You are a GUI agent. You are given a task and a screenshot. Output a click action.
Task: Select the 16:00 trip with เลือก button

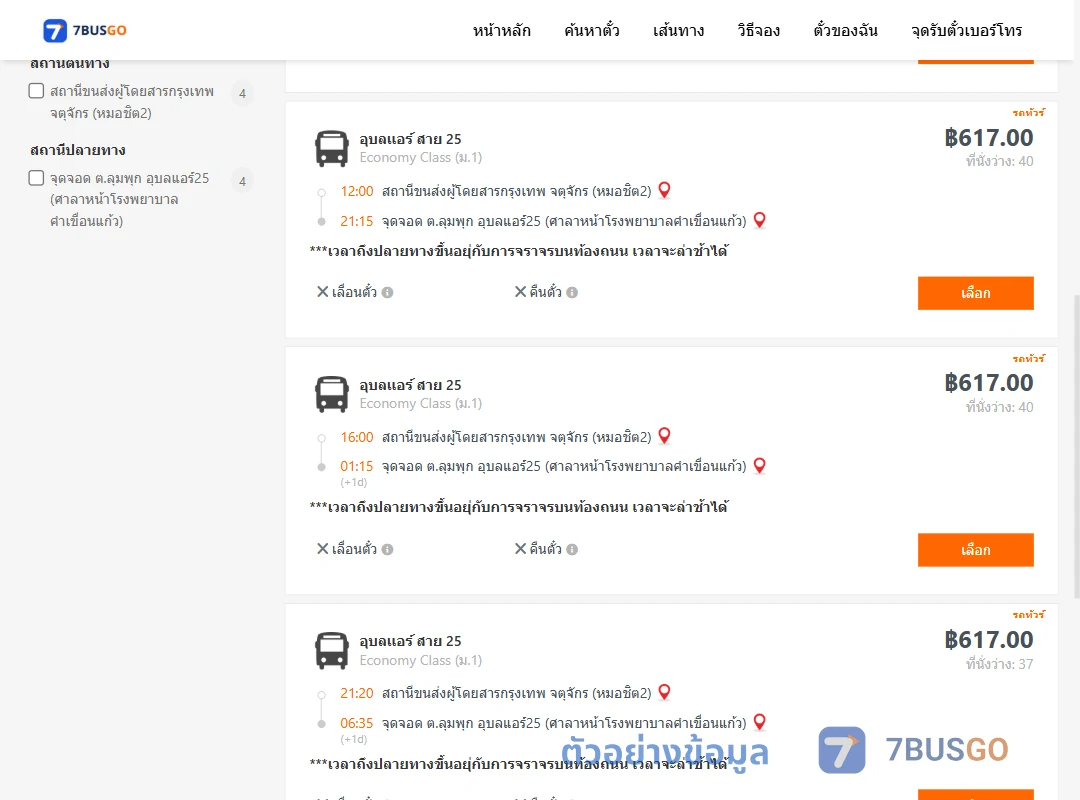click(975, 550)
